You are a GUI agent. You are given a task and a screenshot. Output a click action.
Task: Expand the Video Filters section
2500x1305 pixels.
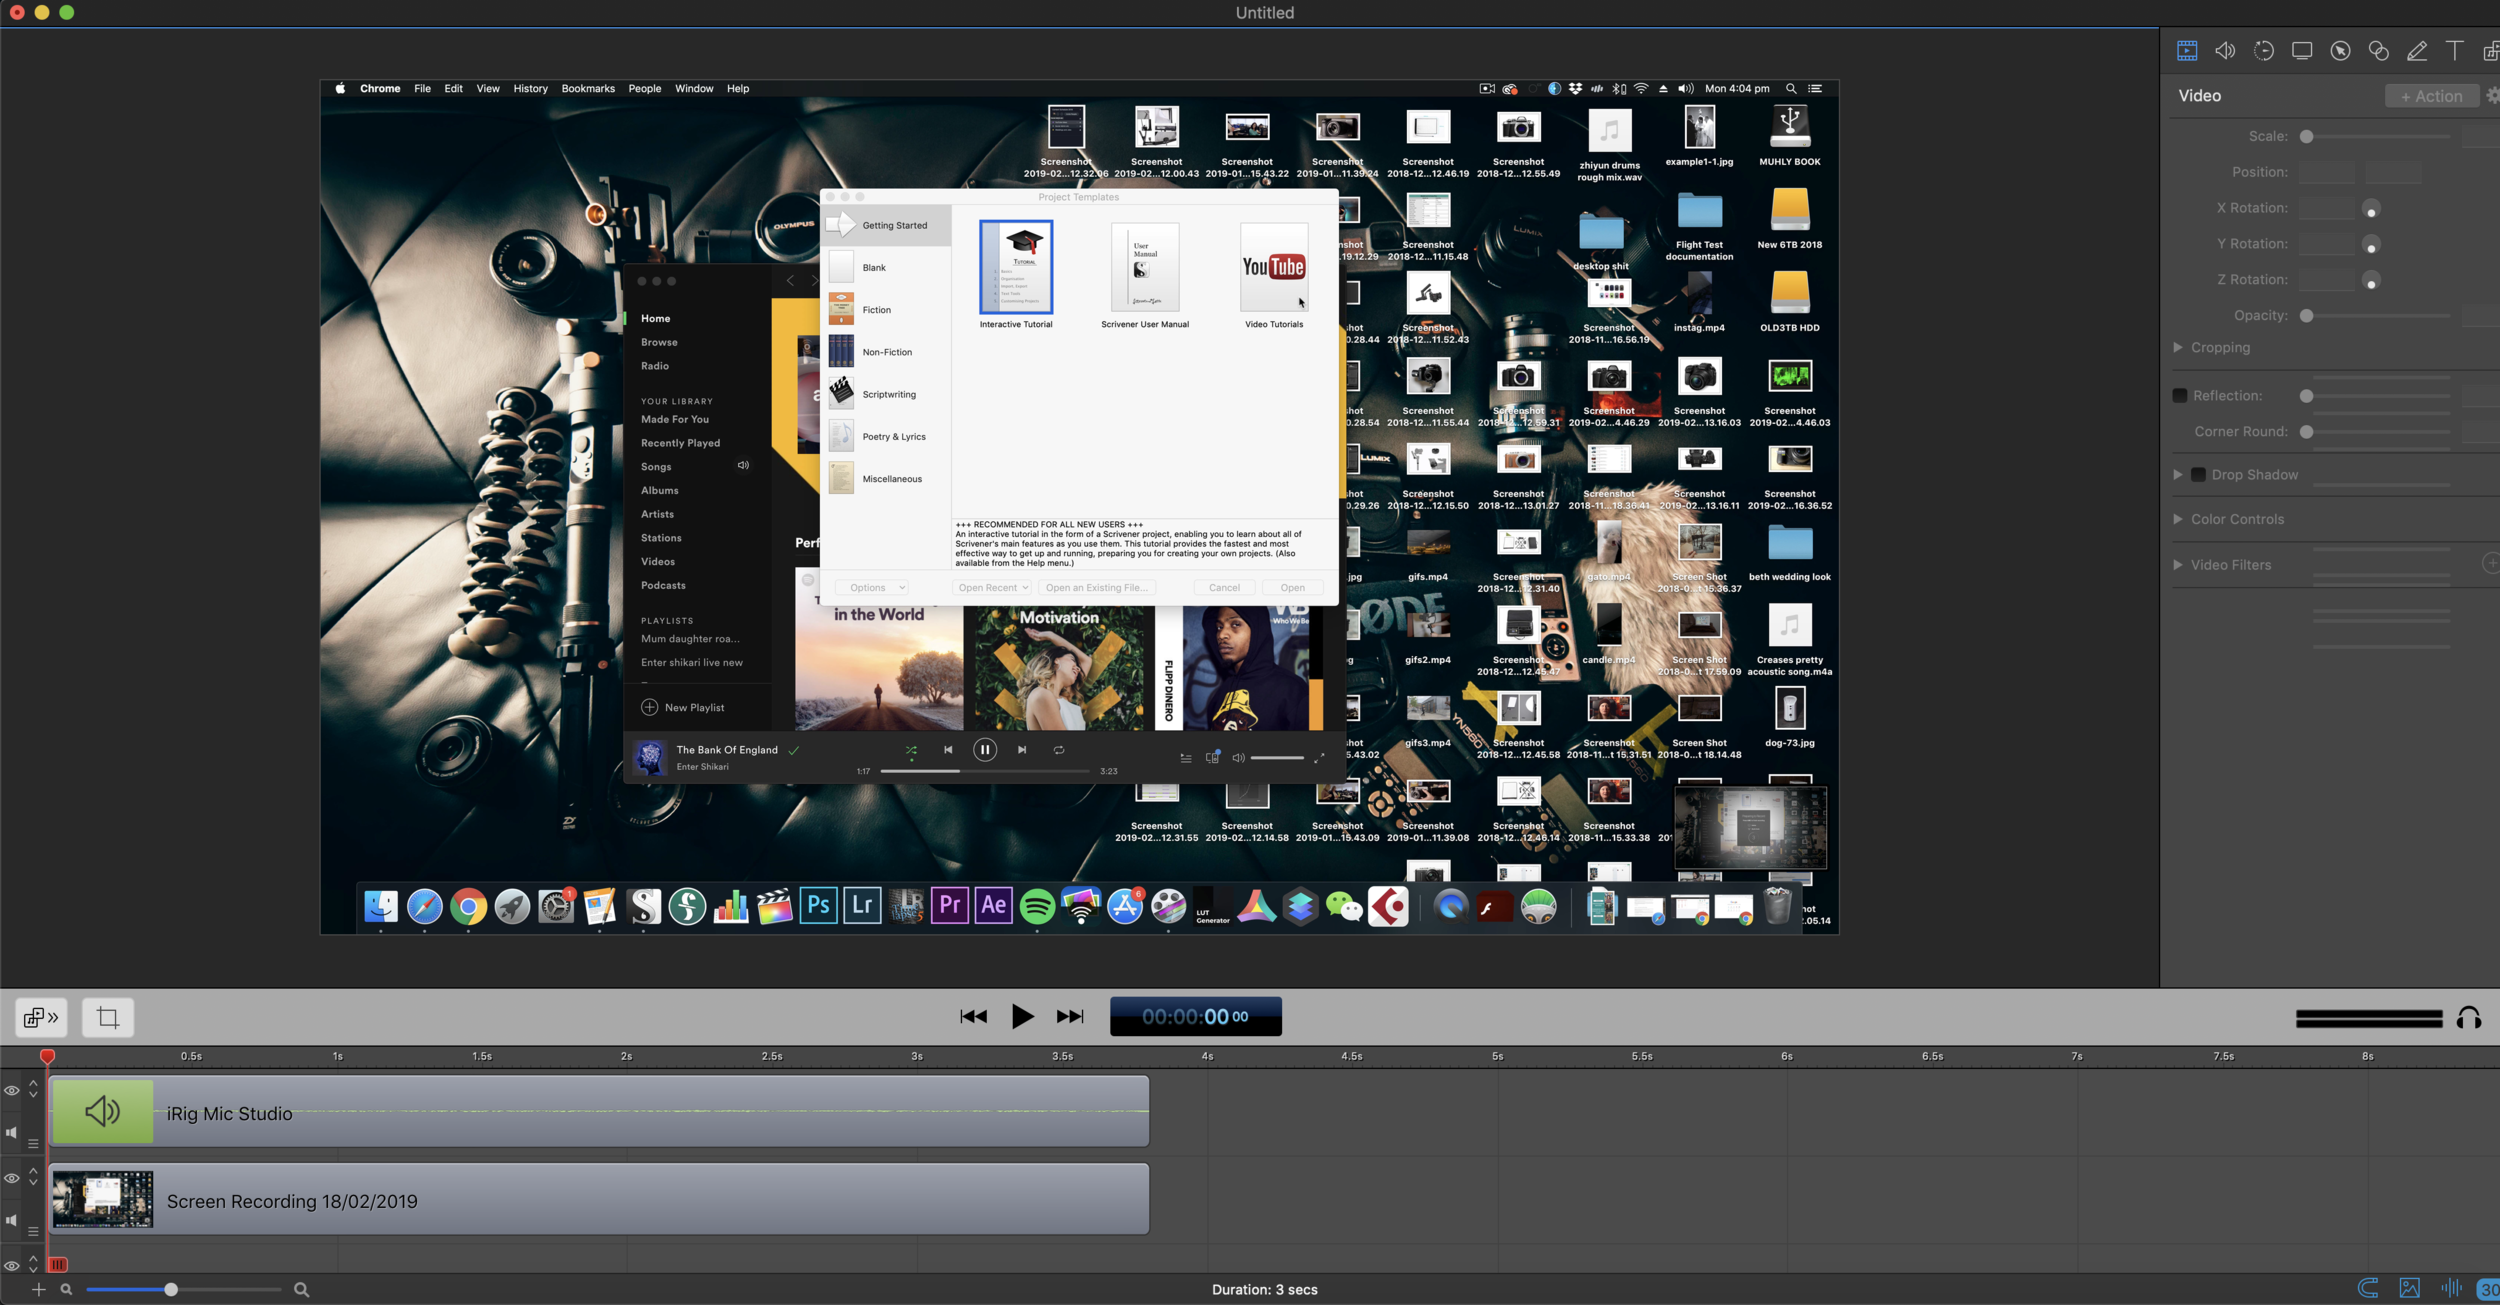[2177, 564]
